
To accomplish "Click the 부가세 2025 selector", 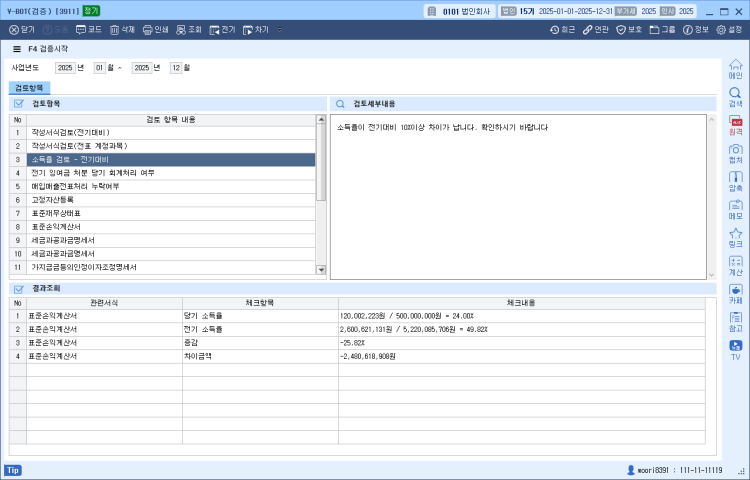I will [x=636, y=11].
